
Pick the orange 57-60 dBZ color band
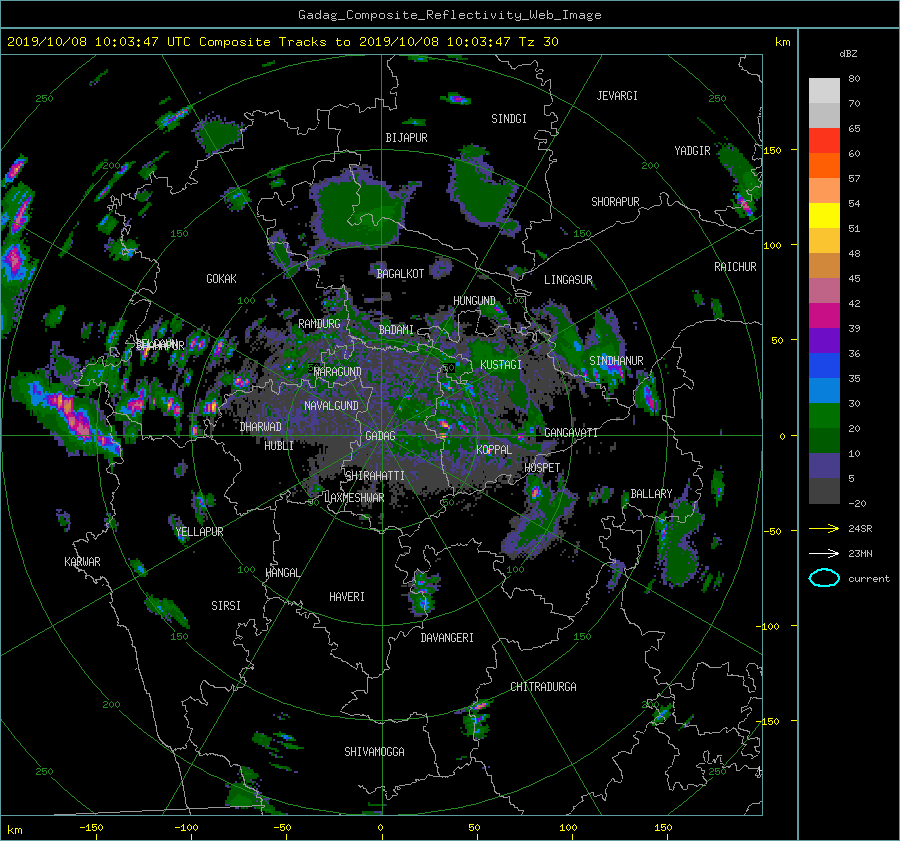click(824, 166)
